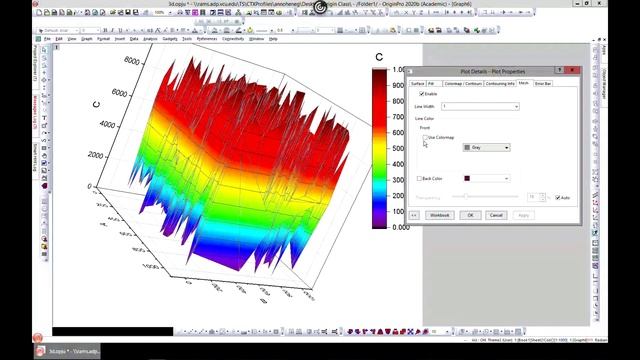Click the Transparency slider handle
The image size is (640, 360).
(465, 197)
